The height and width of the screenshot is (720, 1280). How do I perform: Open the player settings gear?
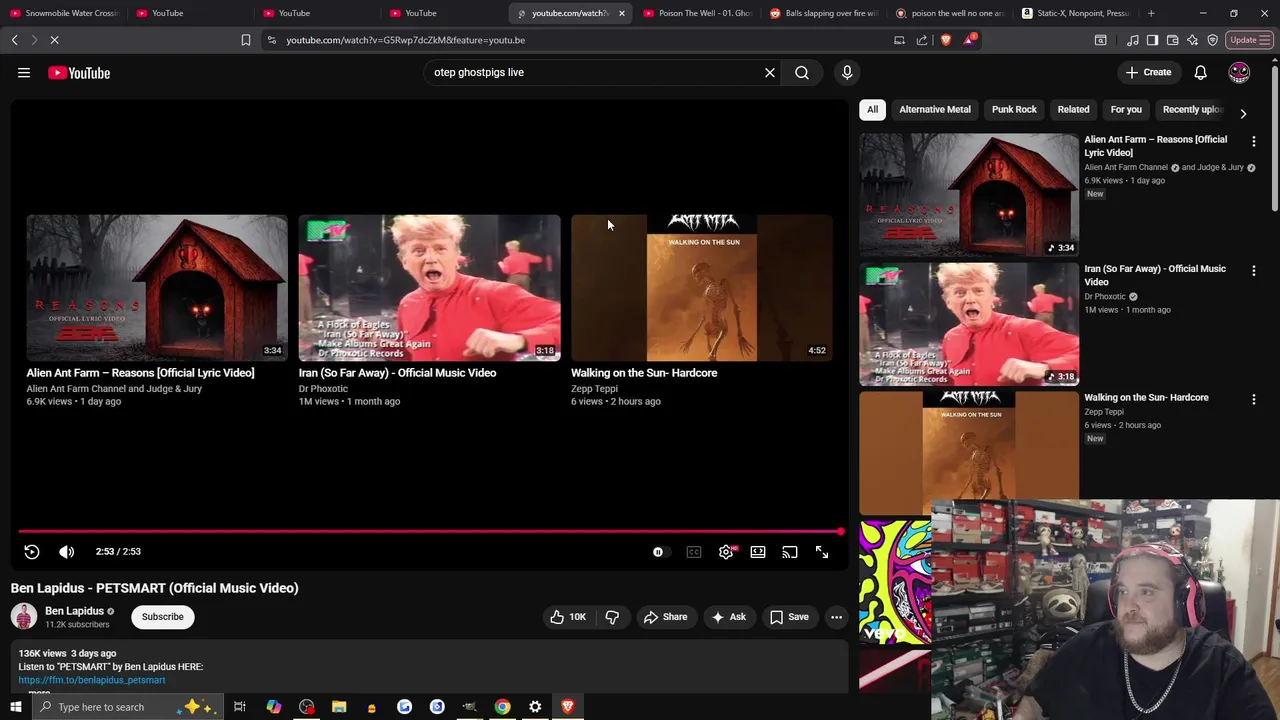click(x=726, y=552)
